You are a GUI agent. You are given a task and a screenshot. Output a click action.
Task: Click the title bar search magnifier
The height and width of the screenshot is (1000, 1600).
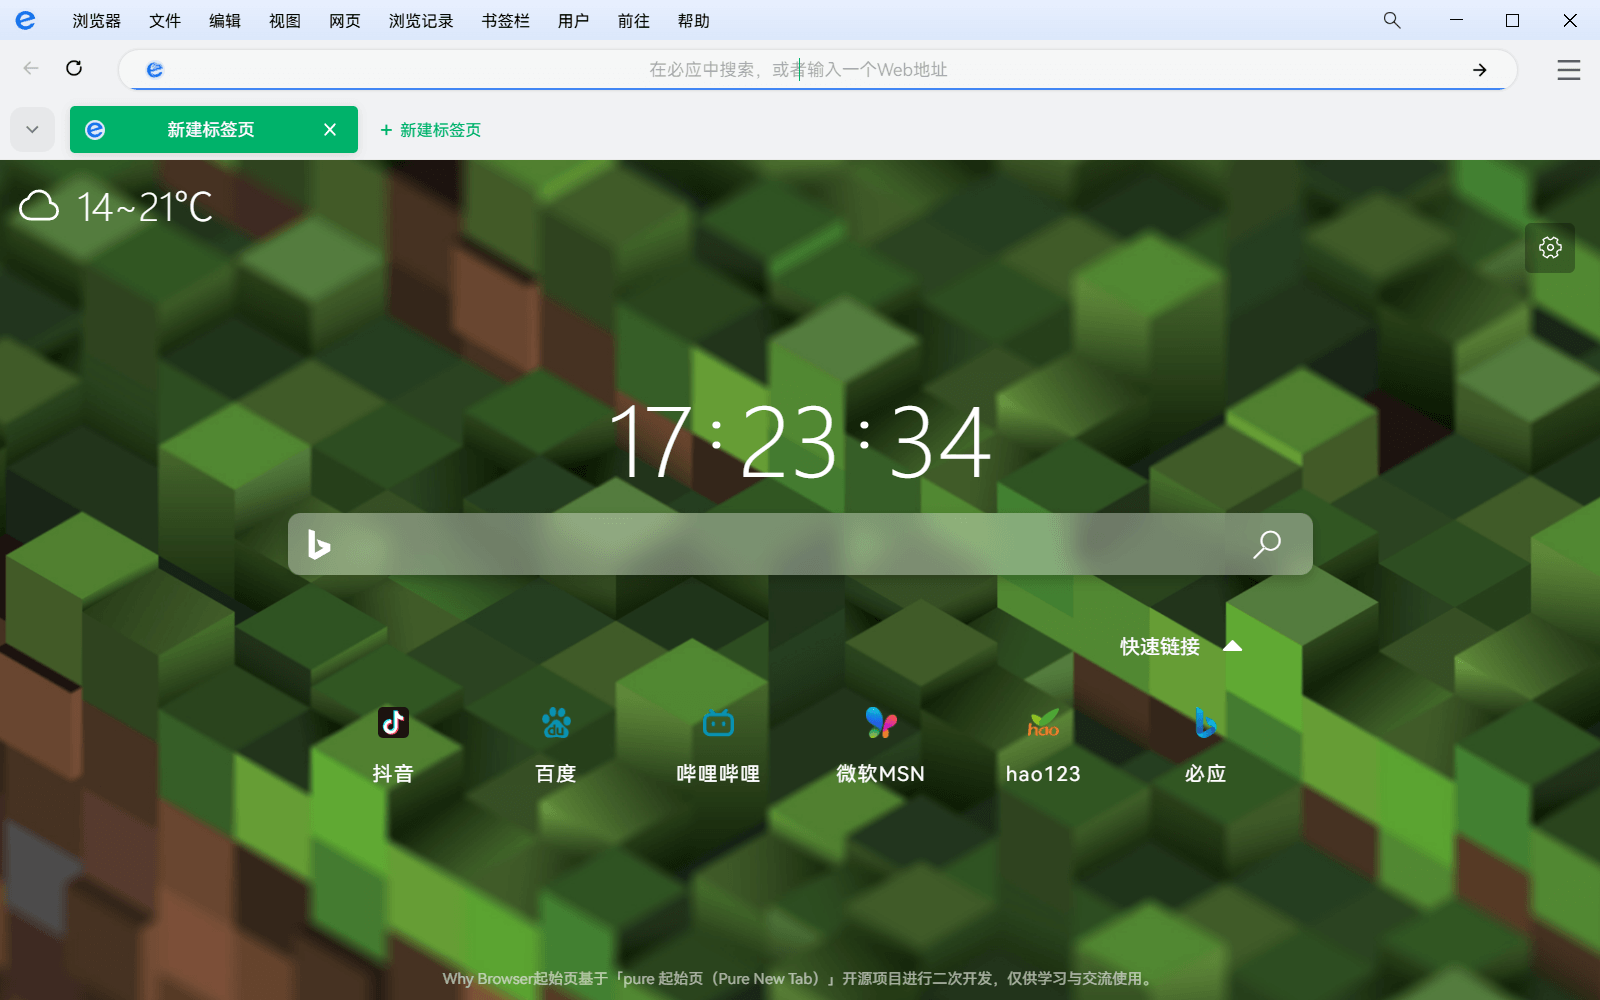coord(1390,20)
